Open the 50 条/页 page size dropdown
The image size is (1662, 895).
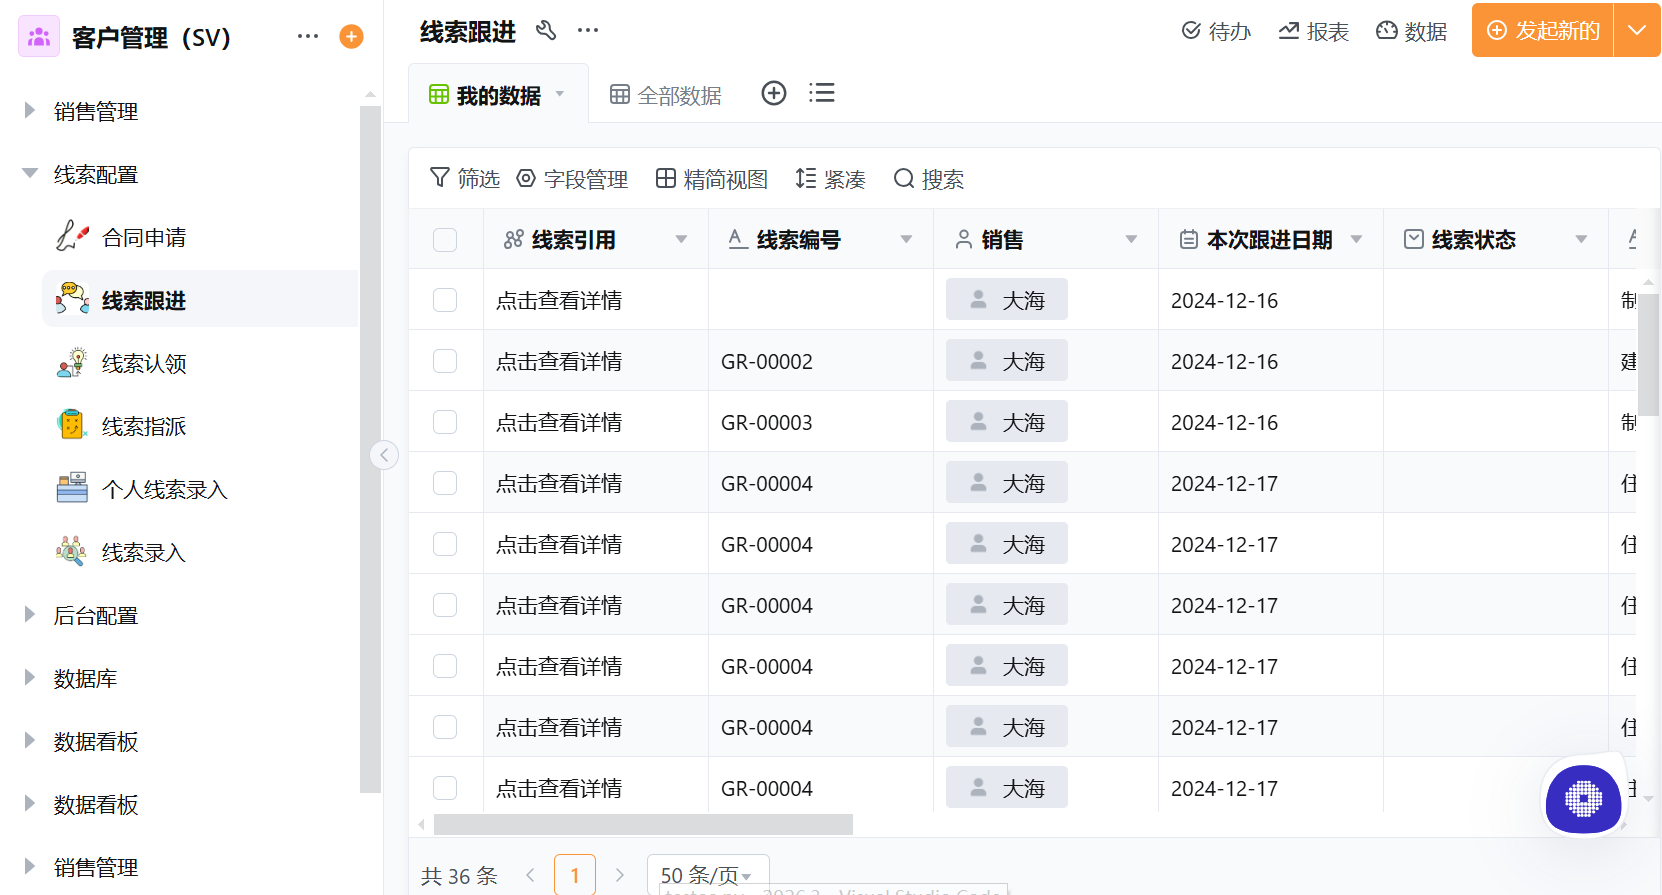point(708,875)
